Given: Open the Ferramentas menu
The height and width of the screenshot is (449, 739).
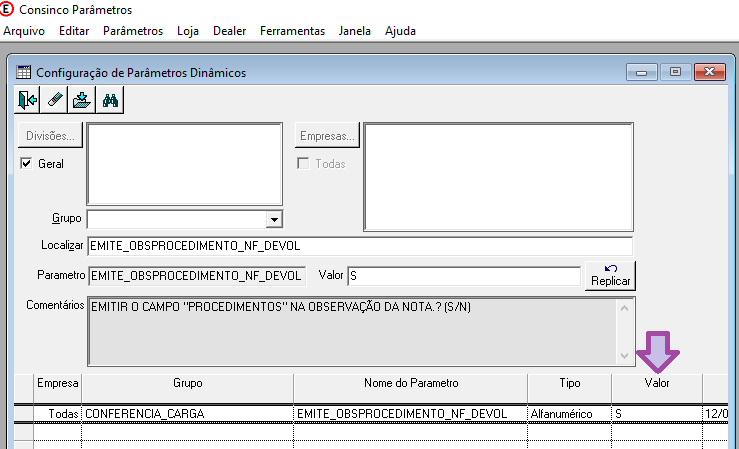Looking at the screenshot, I should point(292,31).
